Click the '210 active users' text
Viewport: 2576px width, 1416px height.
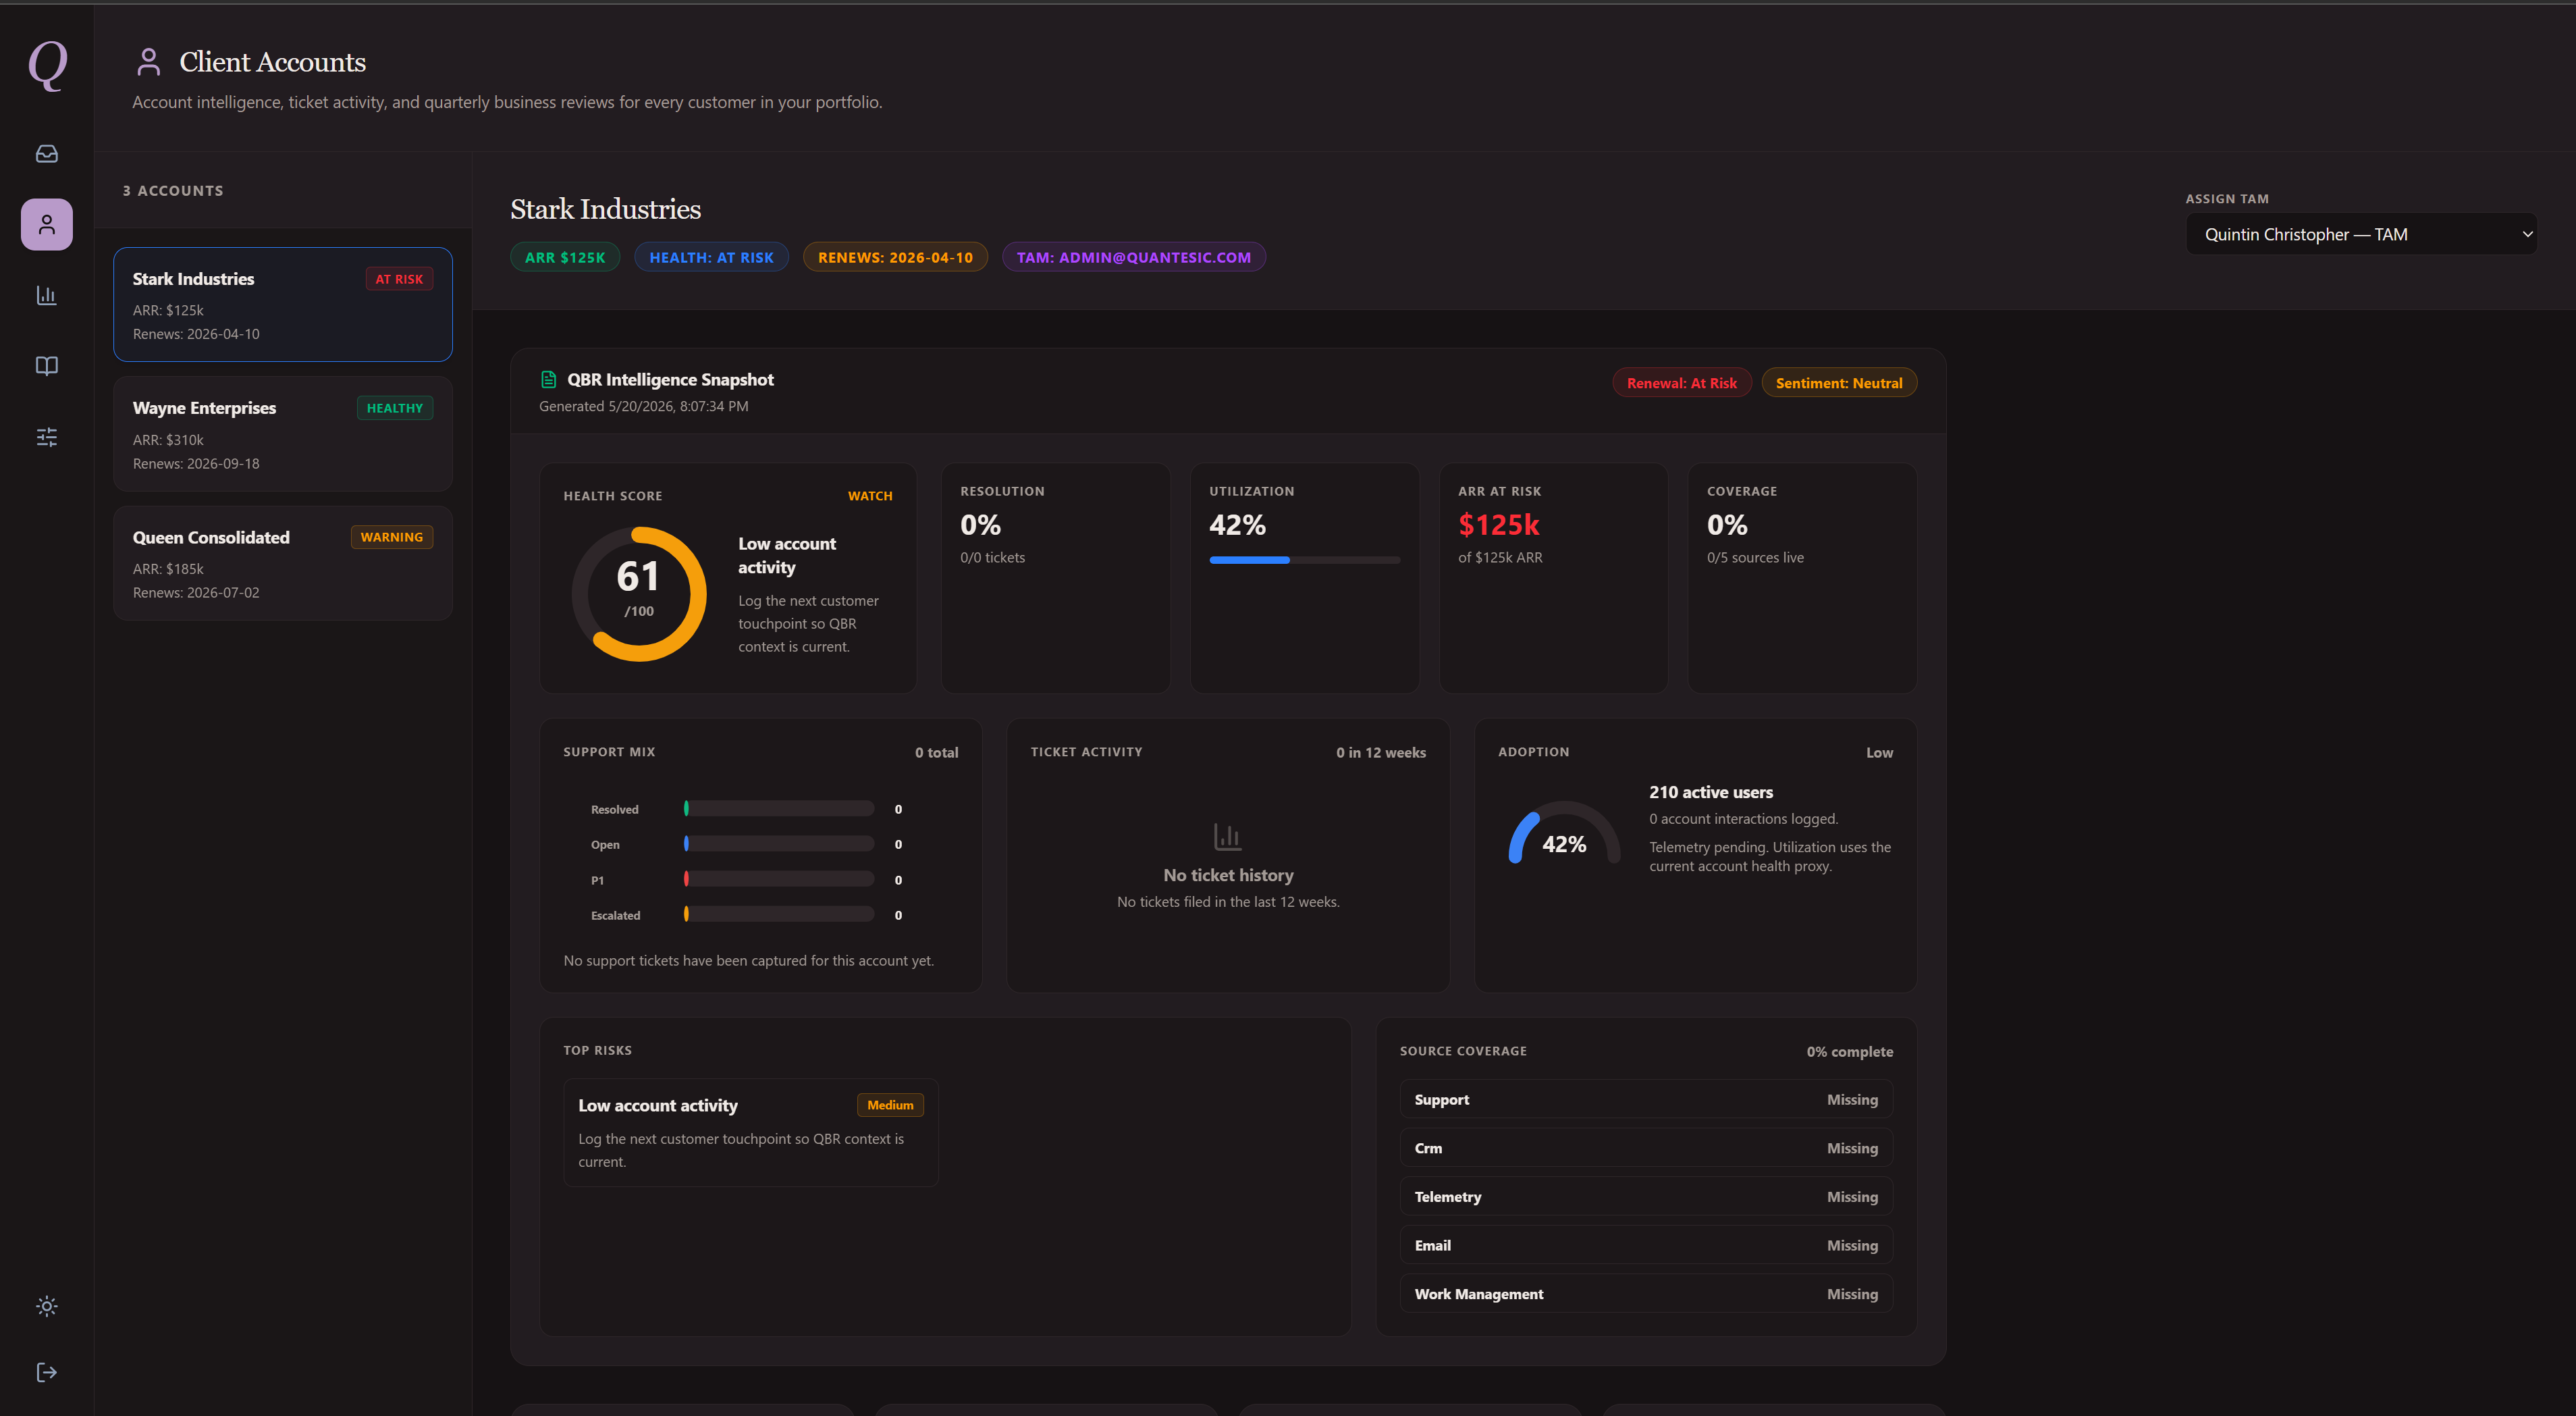[x=1710, y=792]
